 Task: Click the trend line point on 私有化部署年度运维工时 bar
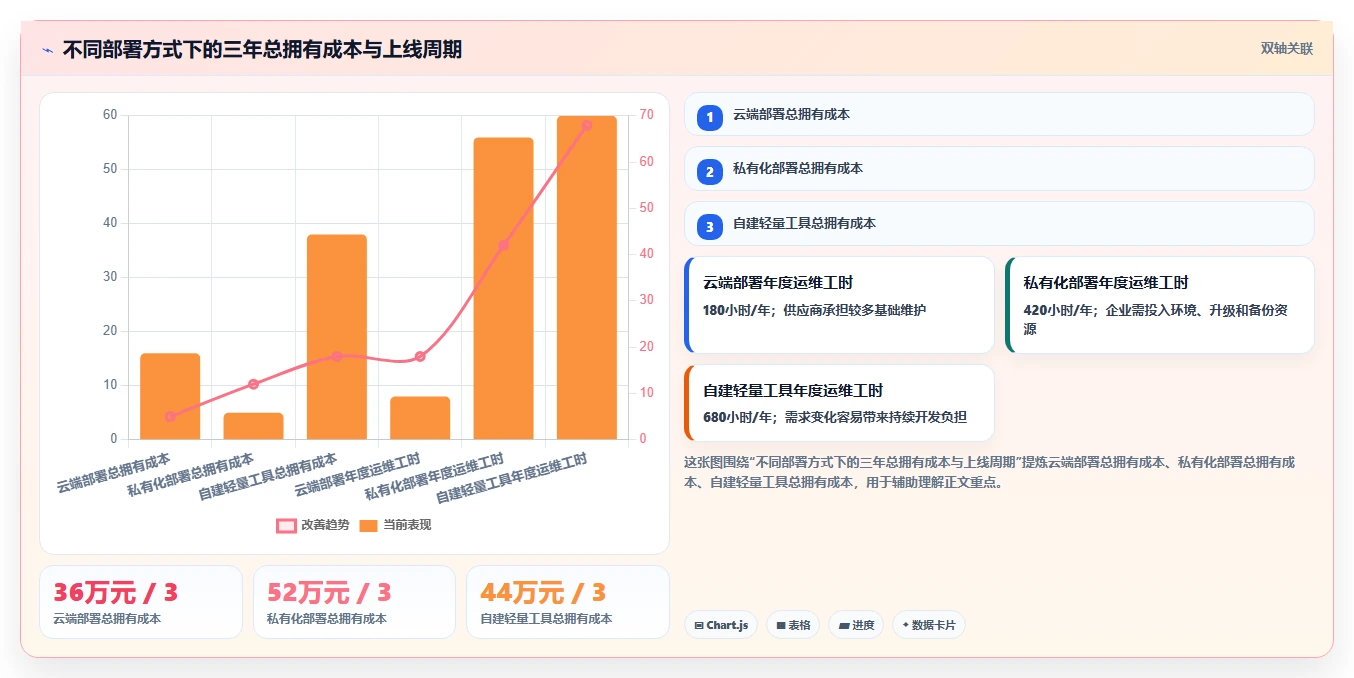tap(503, 245)
